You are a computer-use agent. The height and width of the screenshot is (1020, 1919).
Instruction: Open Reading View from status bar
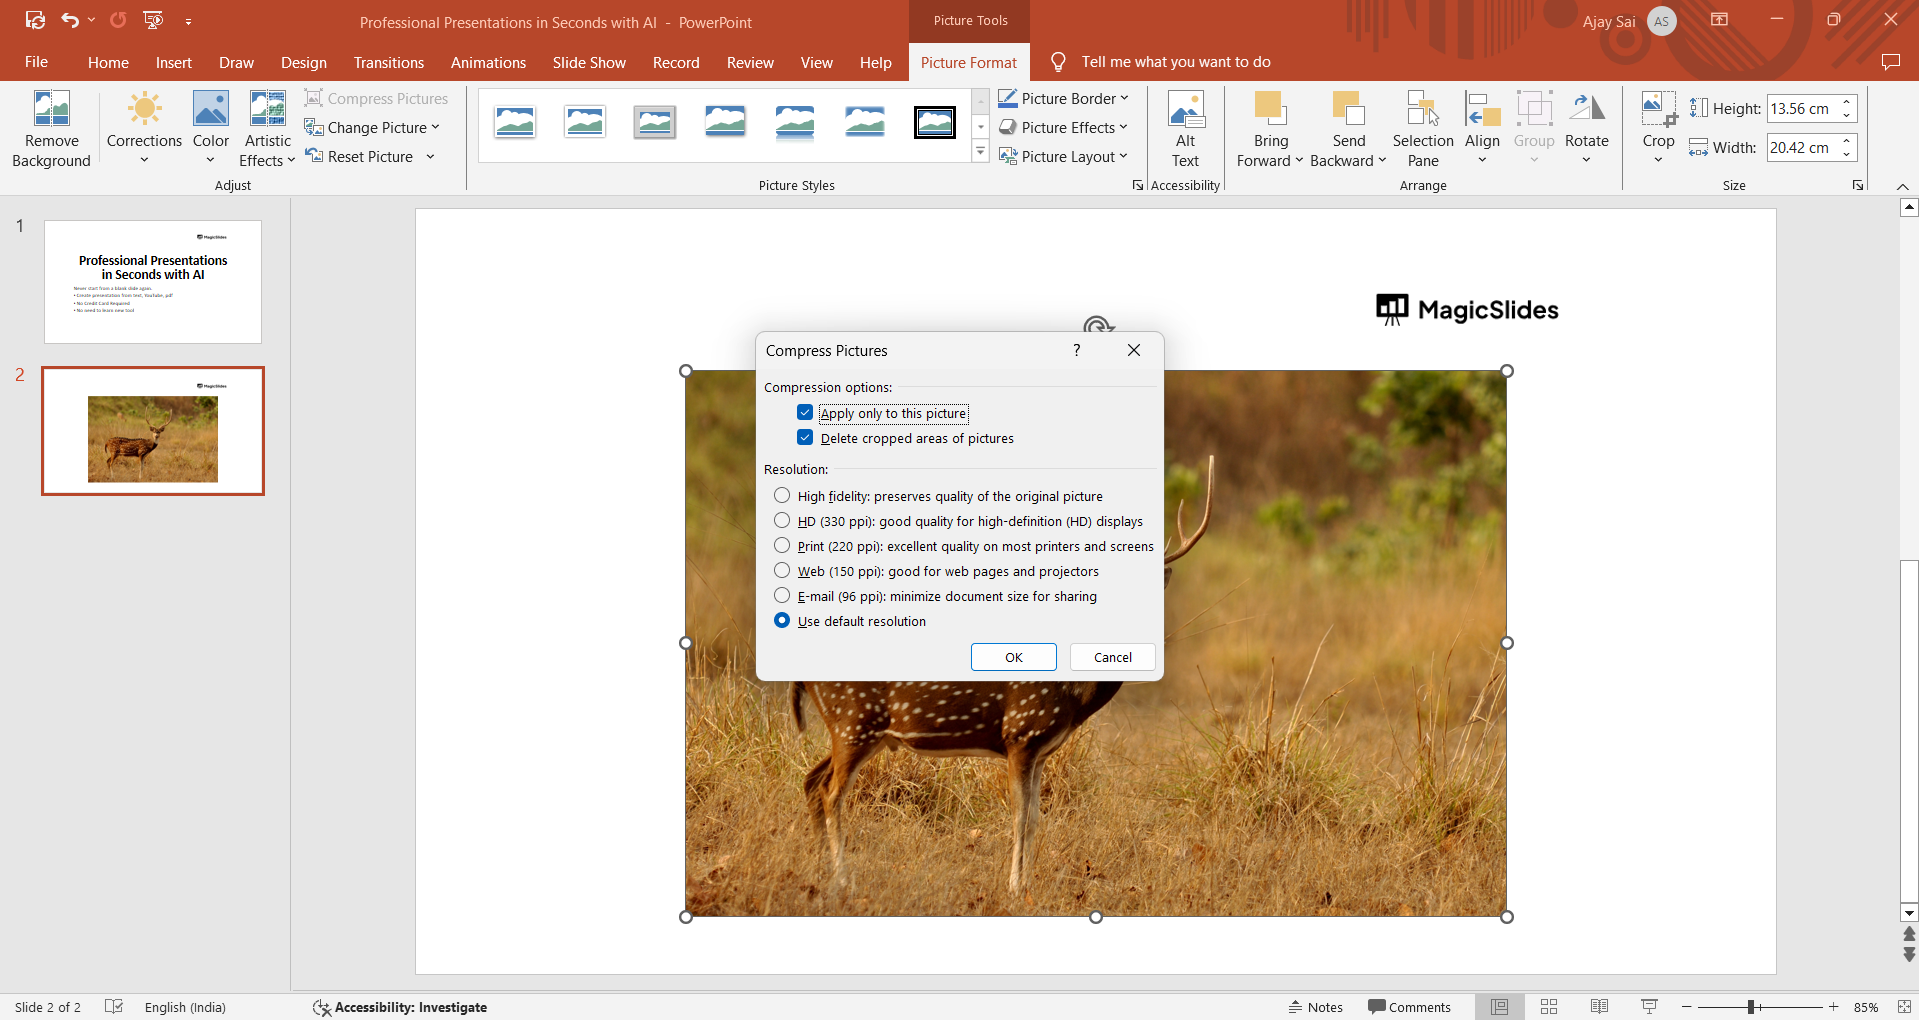pos(1599,1007)
